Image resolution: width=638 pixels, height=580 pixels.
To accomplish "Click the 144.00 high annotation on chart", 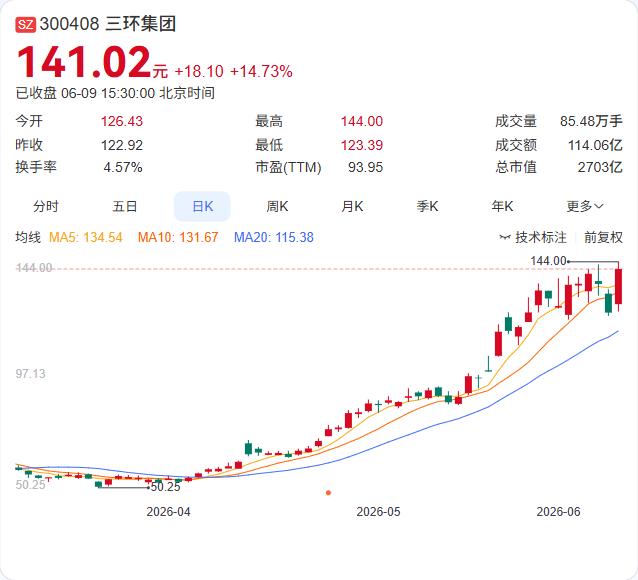I will click(x=548, y=261).
